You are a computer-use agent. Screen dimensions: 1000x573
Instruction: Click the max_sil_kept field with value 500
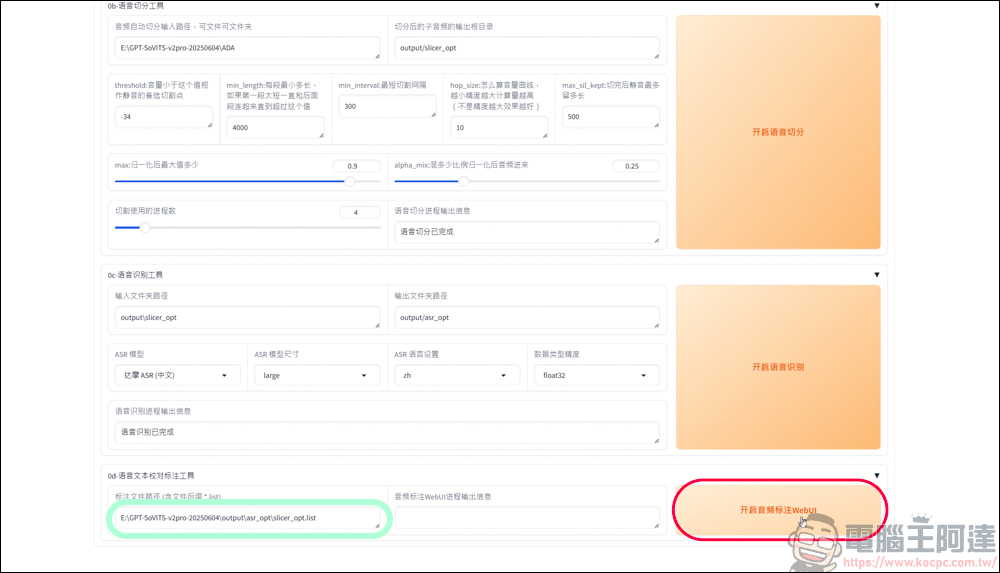[611, 117]
